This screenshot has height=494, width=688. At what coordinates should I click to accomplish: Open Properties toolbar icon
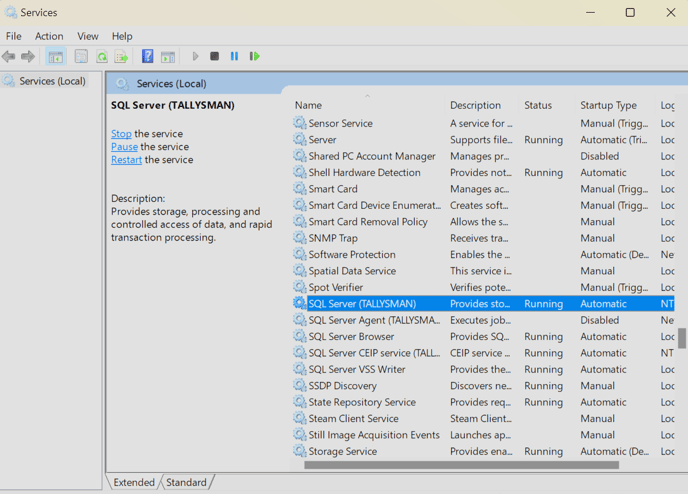coord(81,56)
